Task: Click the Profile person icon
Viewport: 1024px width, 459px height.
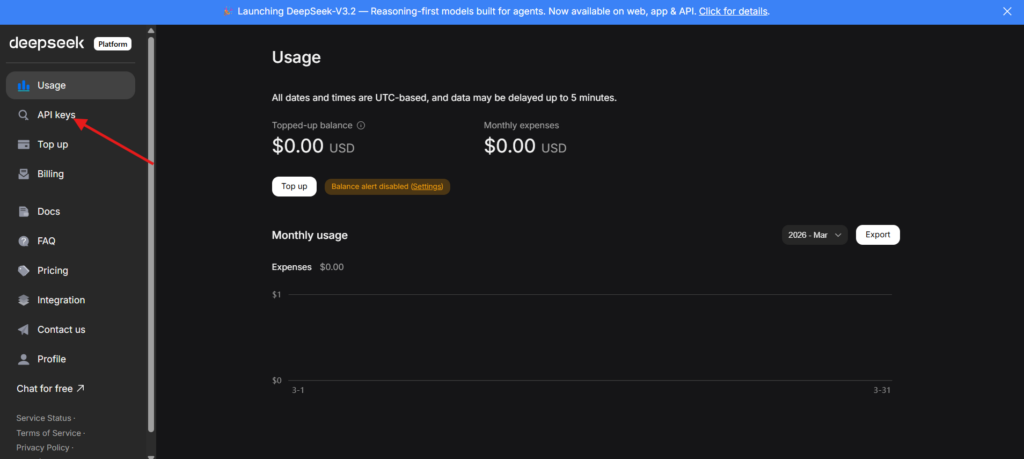Action: [23, 359]
